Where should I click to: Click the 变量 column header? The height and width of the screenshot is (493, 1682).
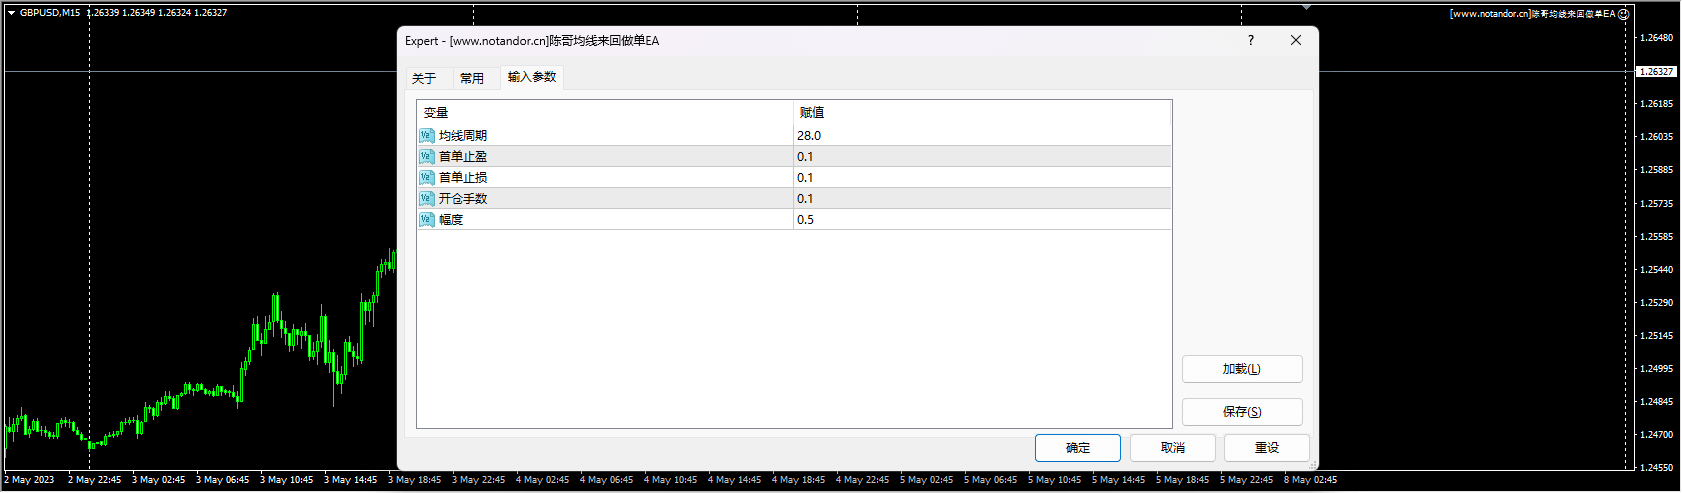point(605,113)
